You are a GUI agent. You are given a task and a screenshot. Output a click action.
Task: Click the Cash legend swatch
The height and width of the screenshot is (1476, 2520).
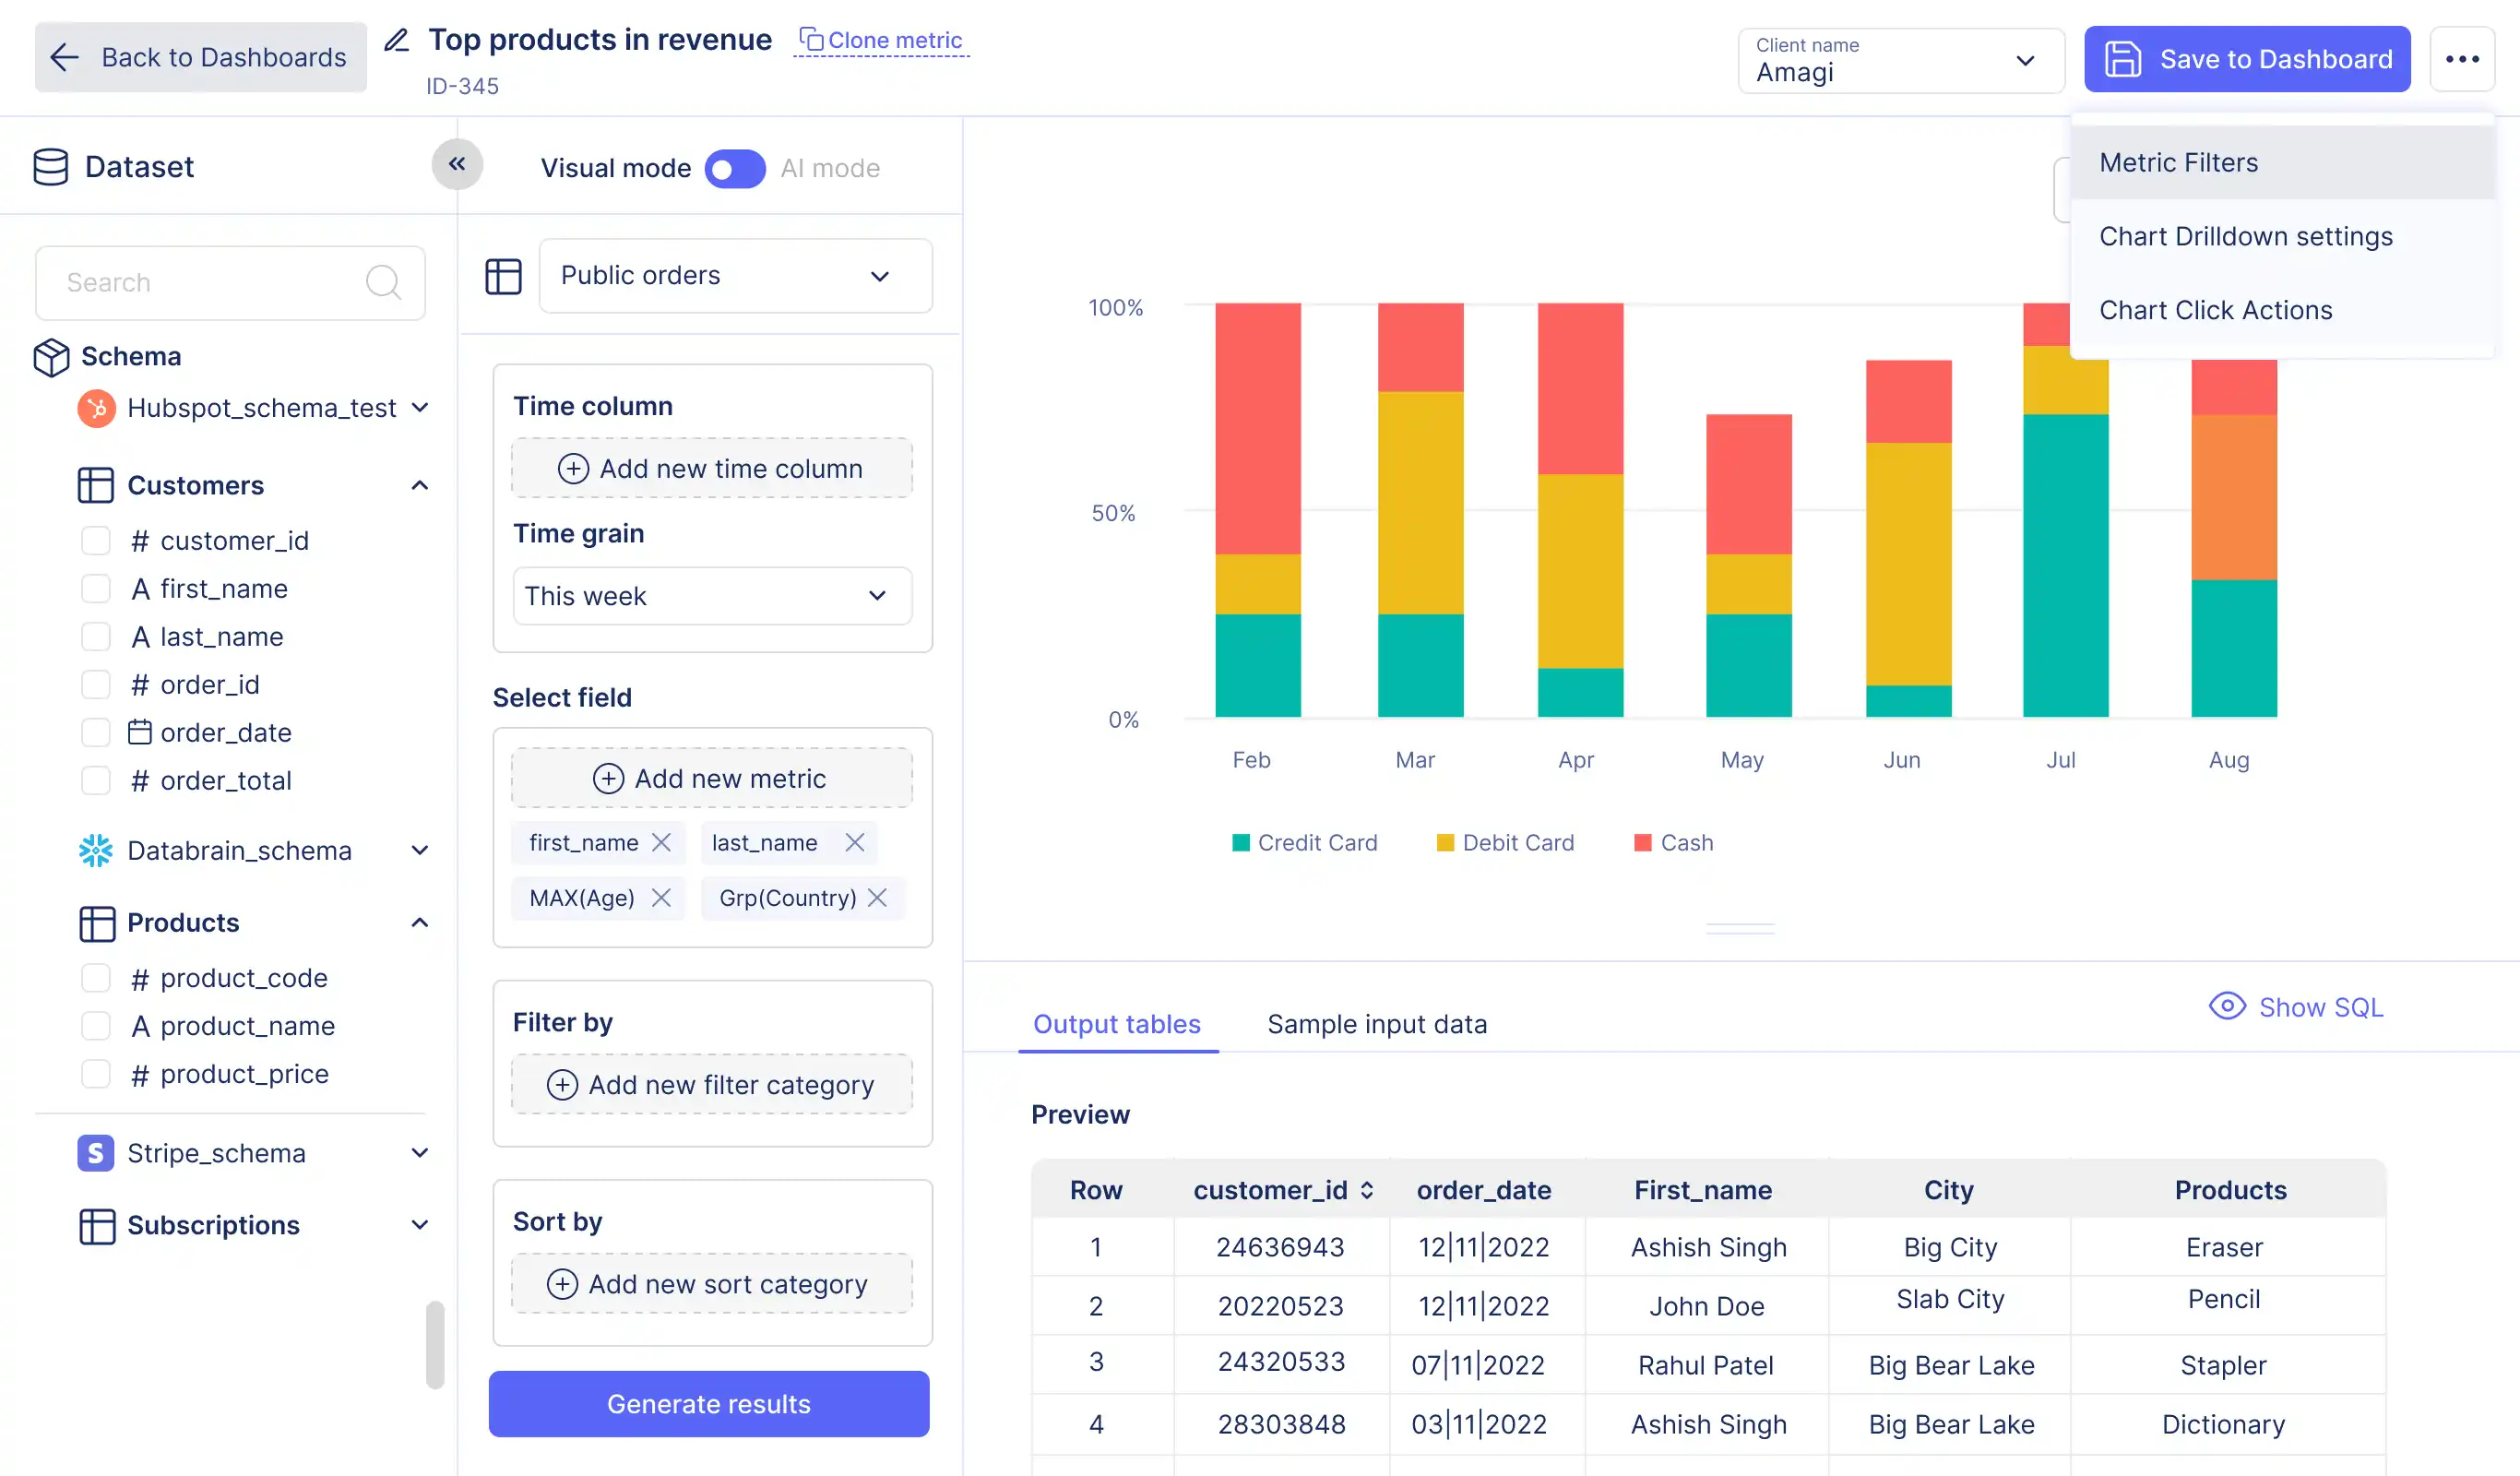point(1642,843)
